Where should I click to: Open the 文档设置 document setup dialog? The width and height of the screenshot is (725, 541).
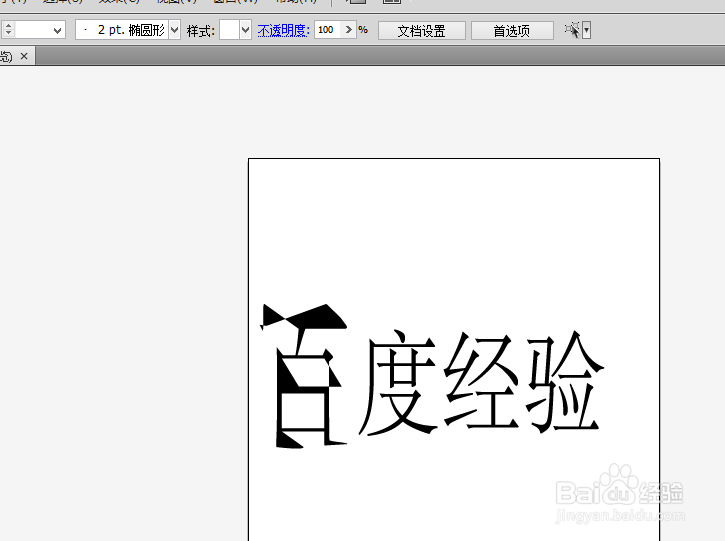(x=422, y=31)
